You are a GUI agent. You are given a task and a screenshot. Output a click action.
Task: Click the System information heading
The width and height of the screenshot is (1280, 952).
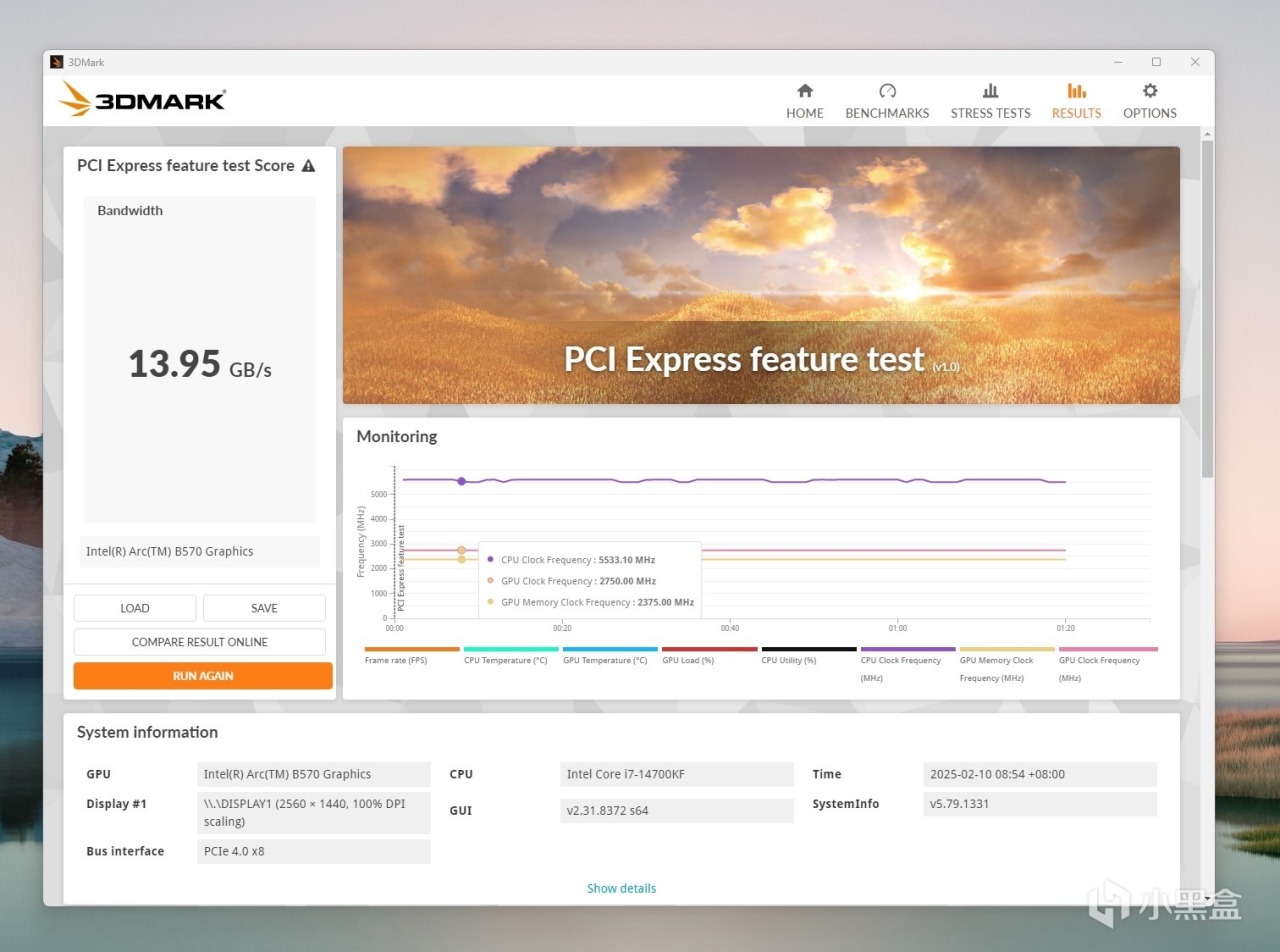point(147,732)
